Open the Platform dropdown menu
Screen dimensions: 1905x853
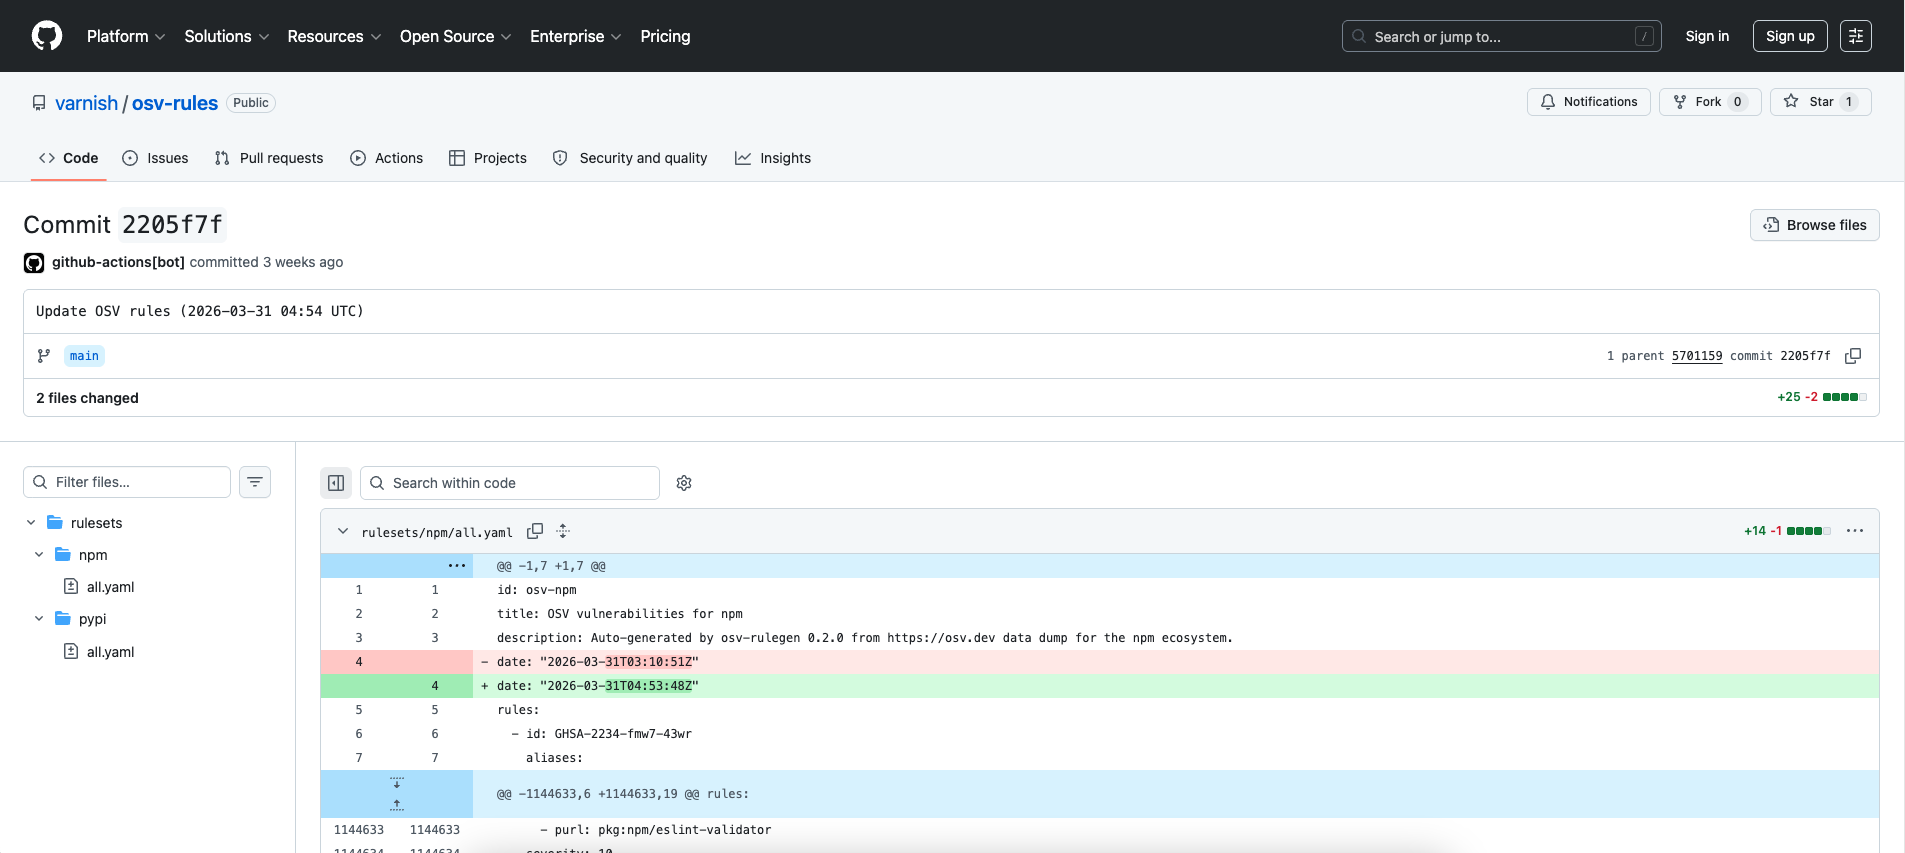pyautogui.click(x=126, y=36)
